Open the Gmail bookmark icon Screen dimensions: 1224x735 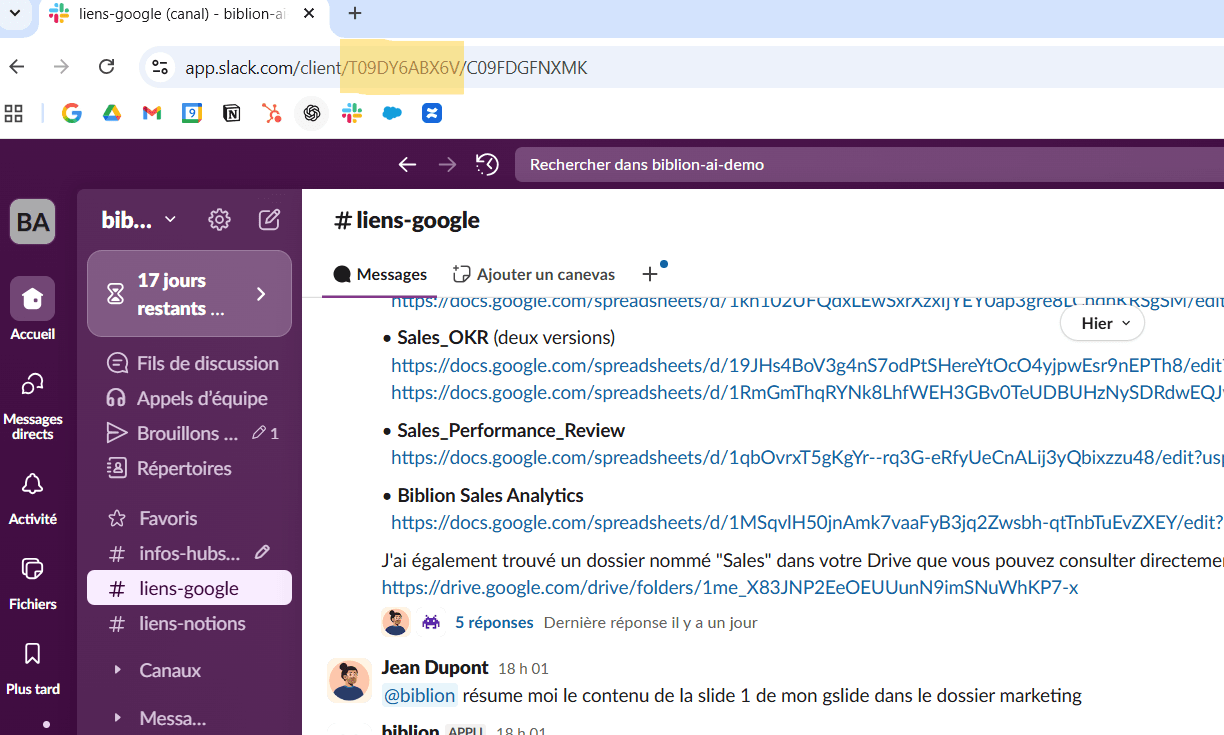[152, 114]
